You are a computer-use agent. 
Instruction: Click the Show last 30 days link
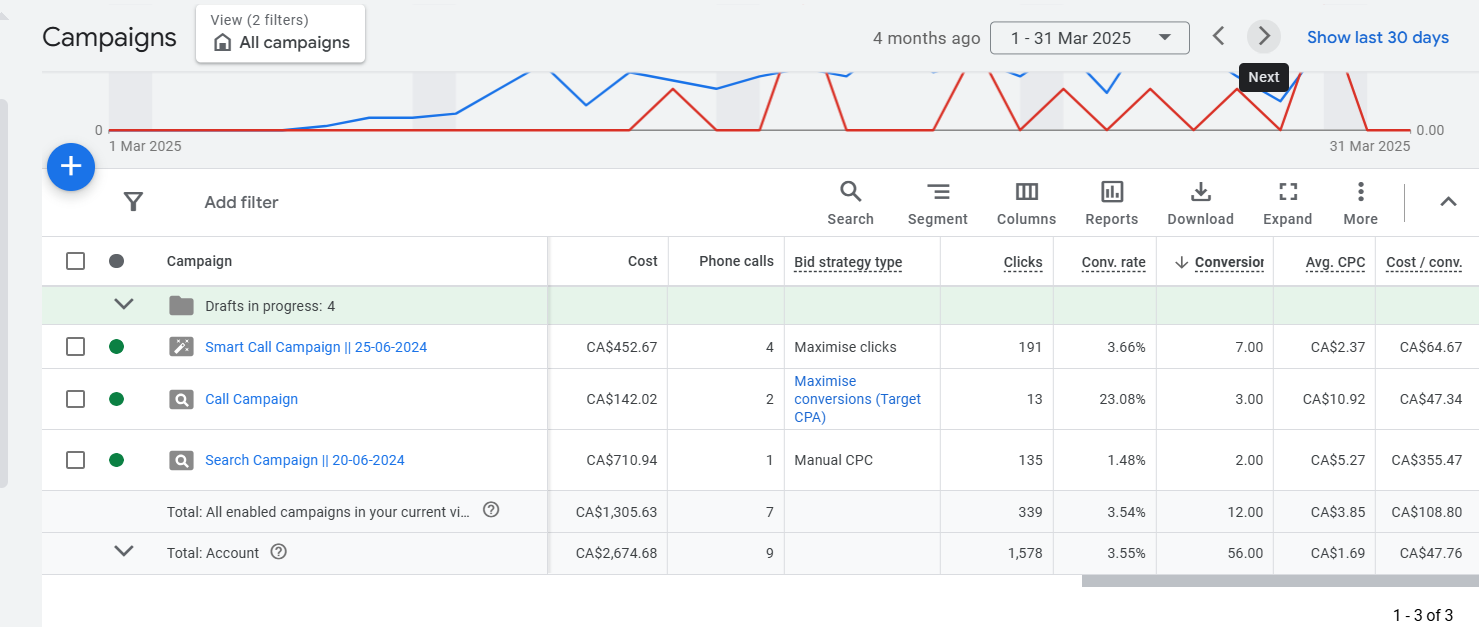tap(1377, 37)
